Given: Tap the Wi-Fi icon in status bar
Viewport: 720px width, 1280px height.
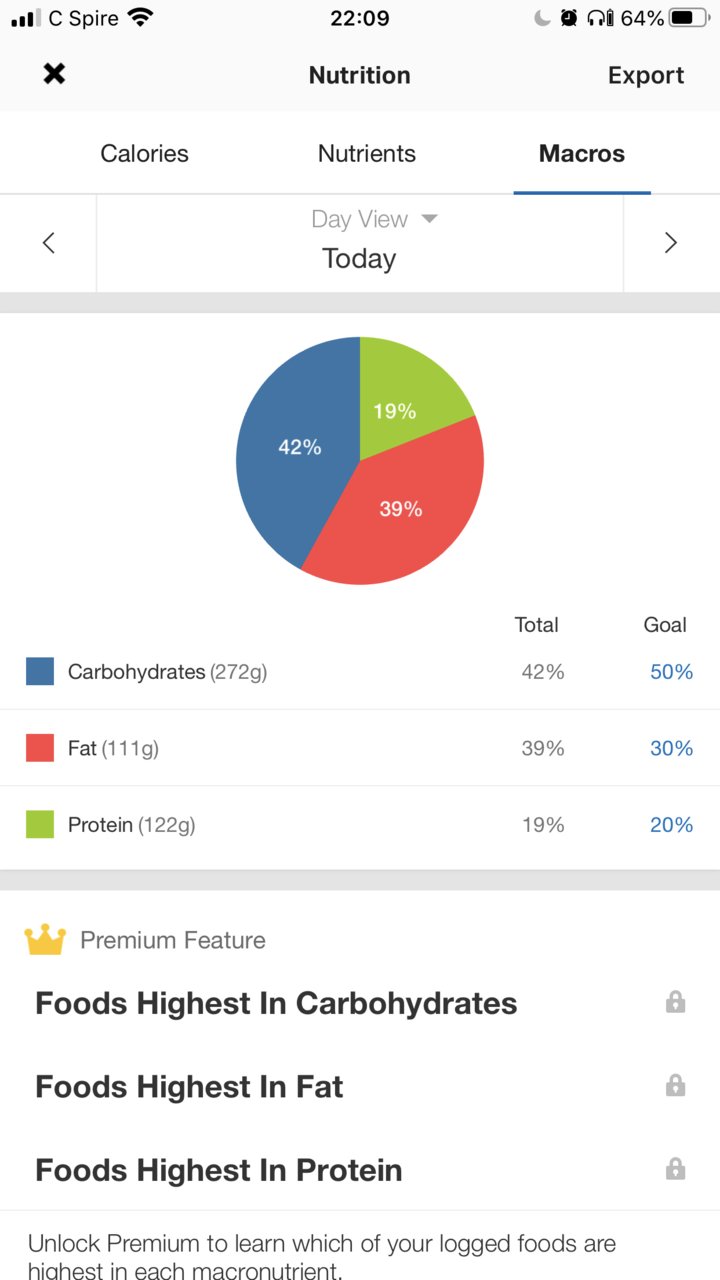Looking at the screenshot, I should point(141,18).
